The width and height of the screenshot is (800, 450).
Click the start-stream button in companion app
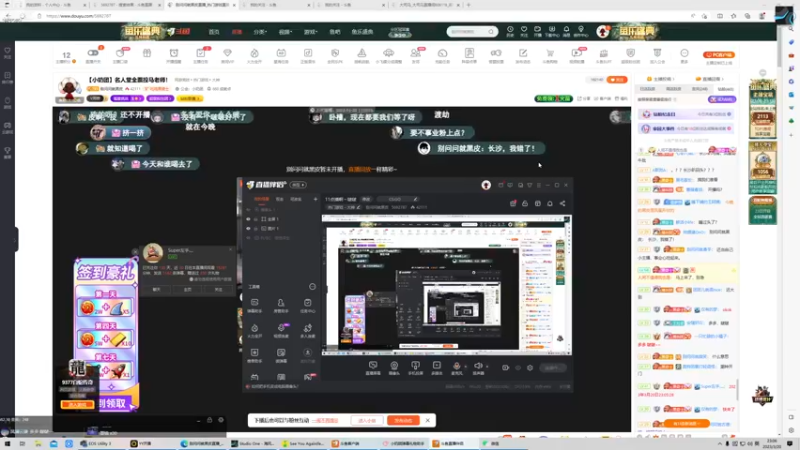point(553,367)
